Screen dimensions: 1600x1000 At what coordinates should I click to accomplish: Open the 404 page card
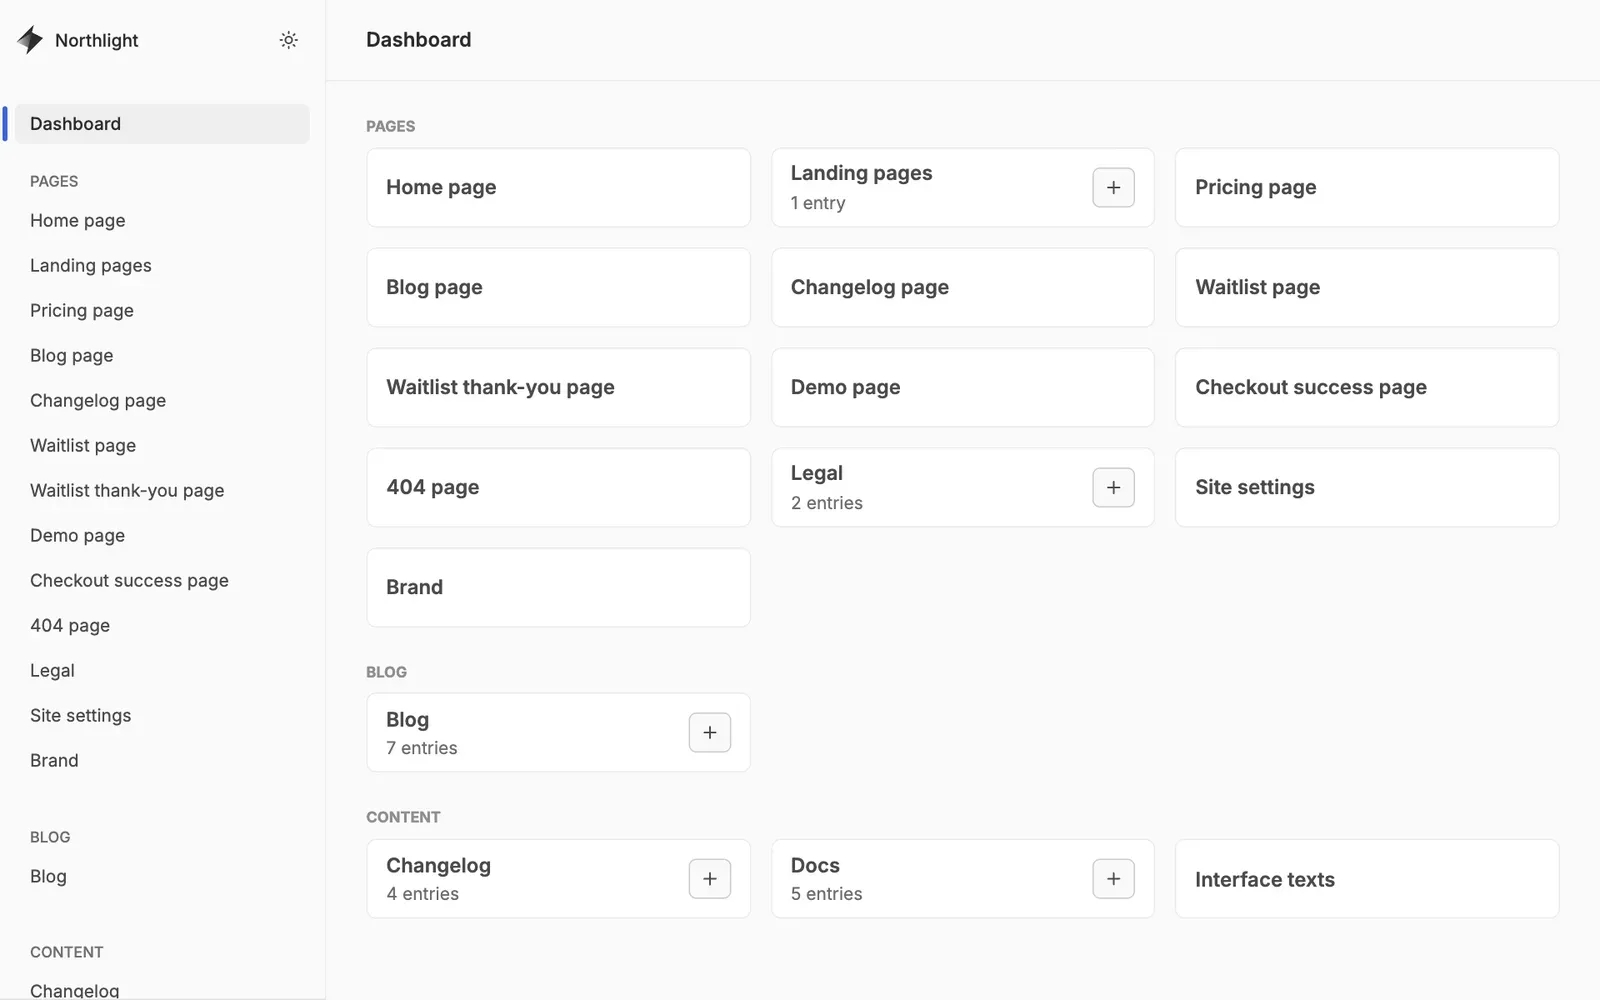point(558,488)
